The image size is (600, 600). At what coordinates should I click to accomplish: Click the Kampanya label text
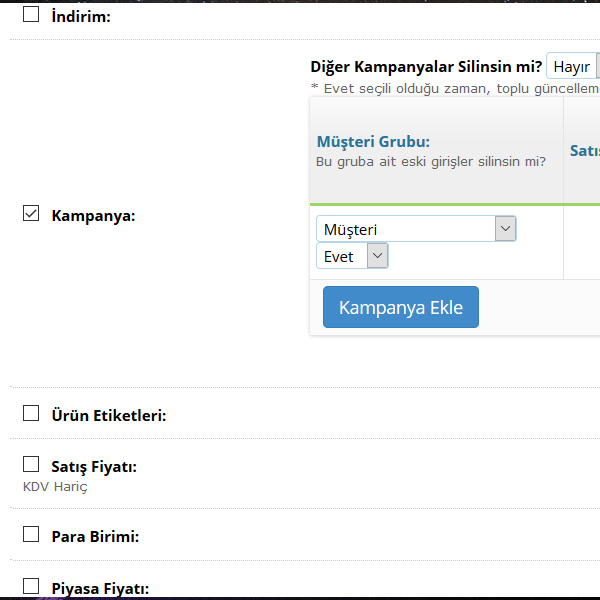tap(93, 216)
